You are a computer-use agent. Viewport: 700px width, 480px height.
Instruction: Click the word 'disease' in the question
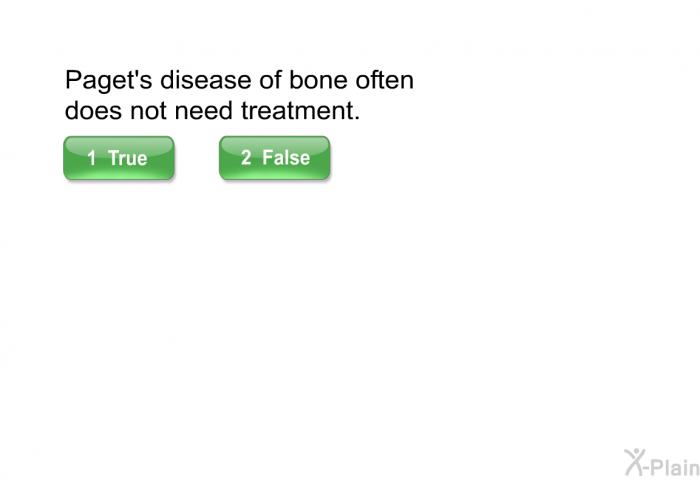pos(205,80)
